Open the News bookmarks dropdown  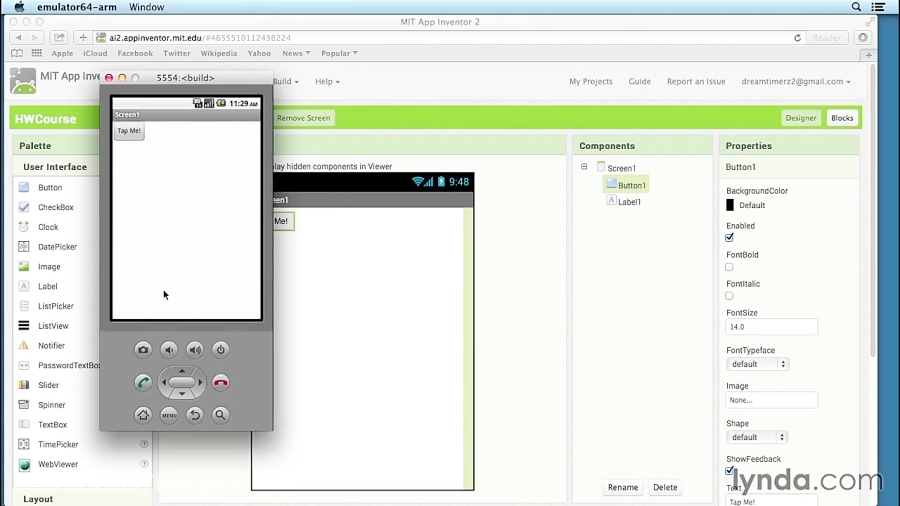pyautogui.click(x=296, y=53)
